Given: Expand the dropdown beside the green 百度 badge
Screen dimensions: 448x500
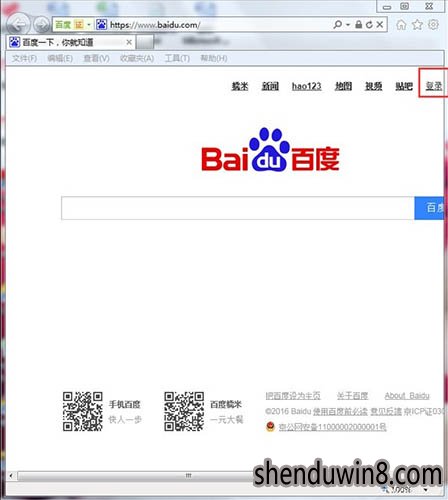Looking at the screenshot, I should click(x=89, y=25).
